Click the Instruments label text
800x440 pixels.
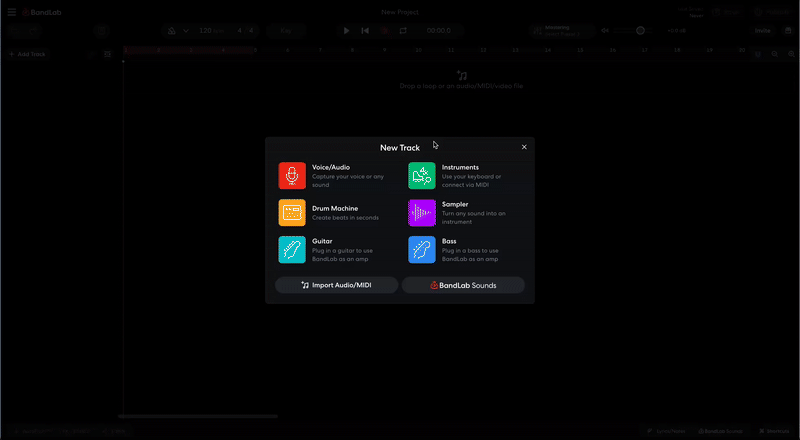[460, 167]
